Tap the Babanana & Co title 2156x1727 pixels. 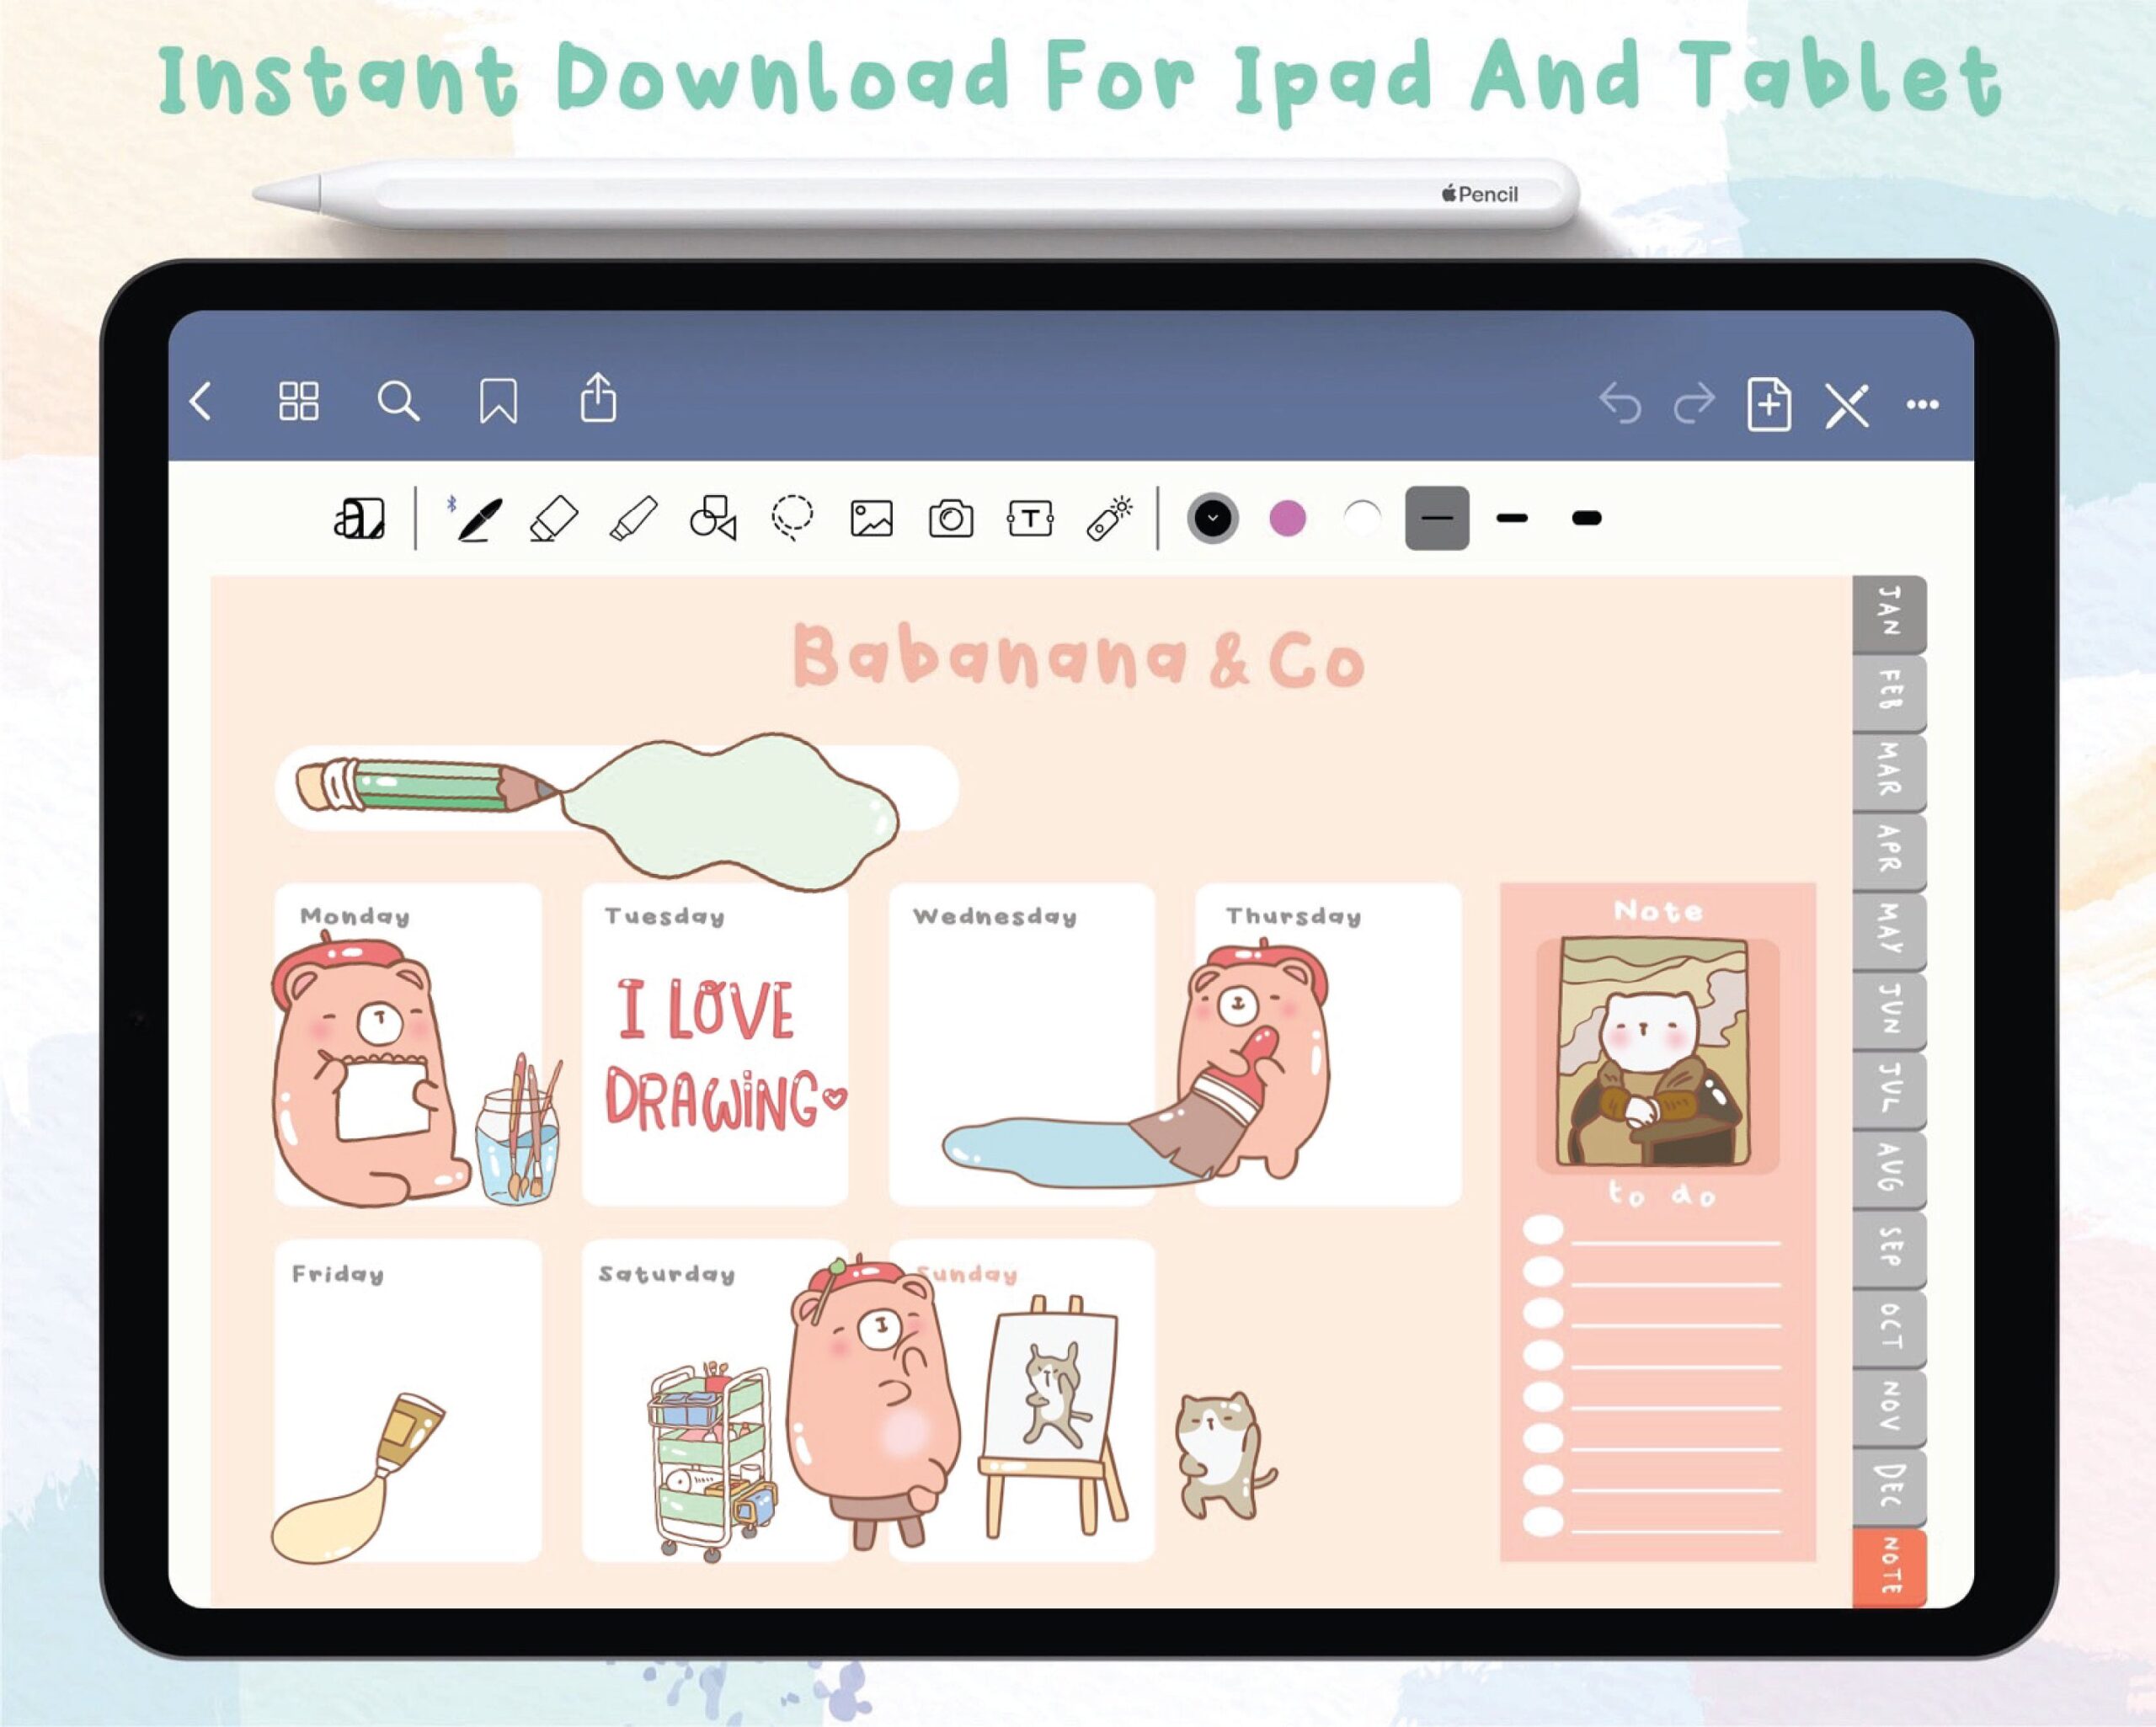click(1078, 657)
